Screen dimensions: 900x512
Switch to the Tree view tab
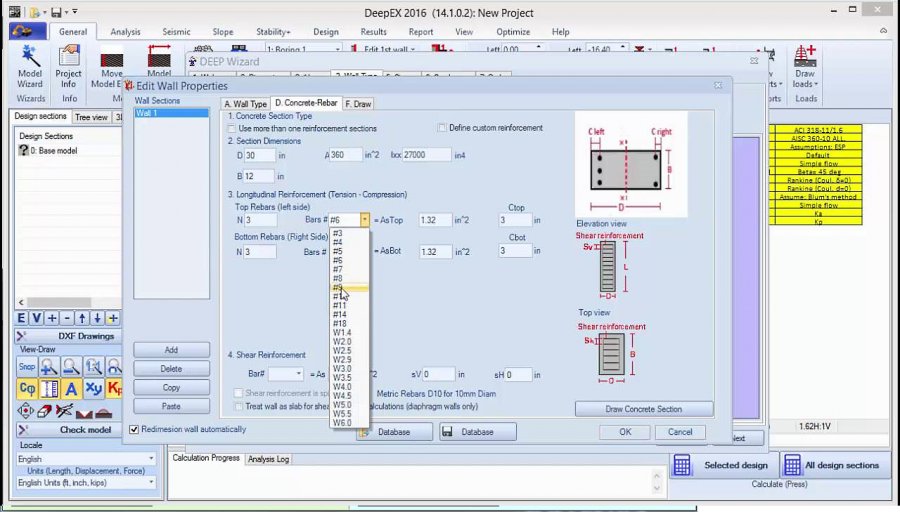coord(91,117)
